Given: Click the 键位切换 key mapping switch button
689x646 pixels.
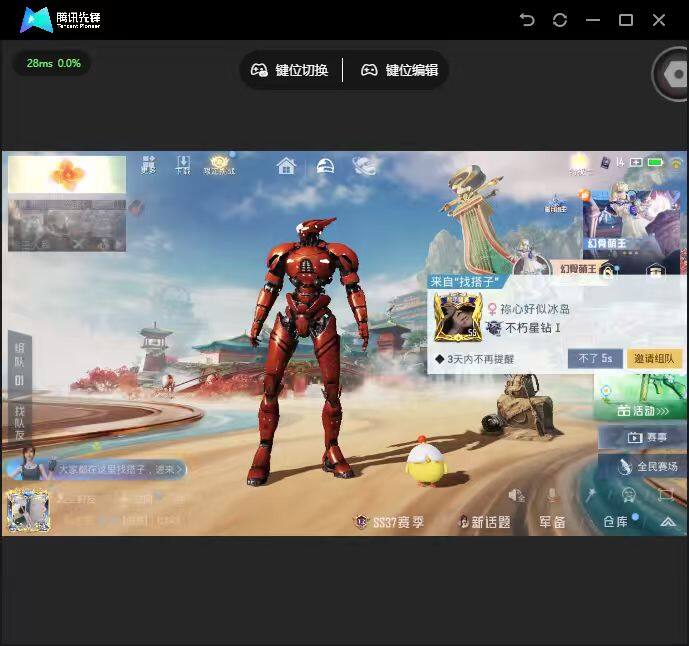Looking at the screenshot, I should point(290,70).
